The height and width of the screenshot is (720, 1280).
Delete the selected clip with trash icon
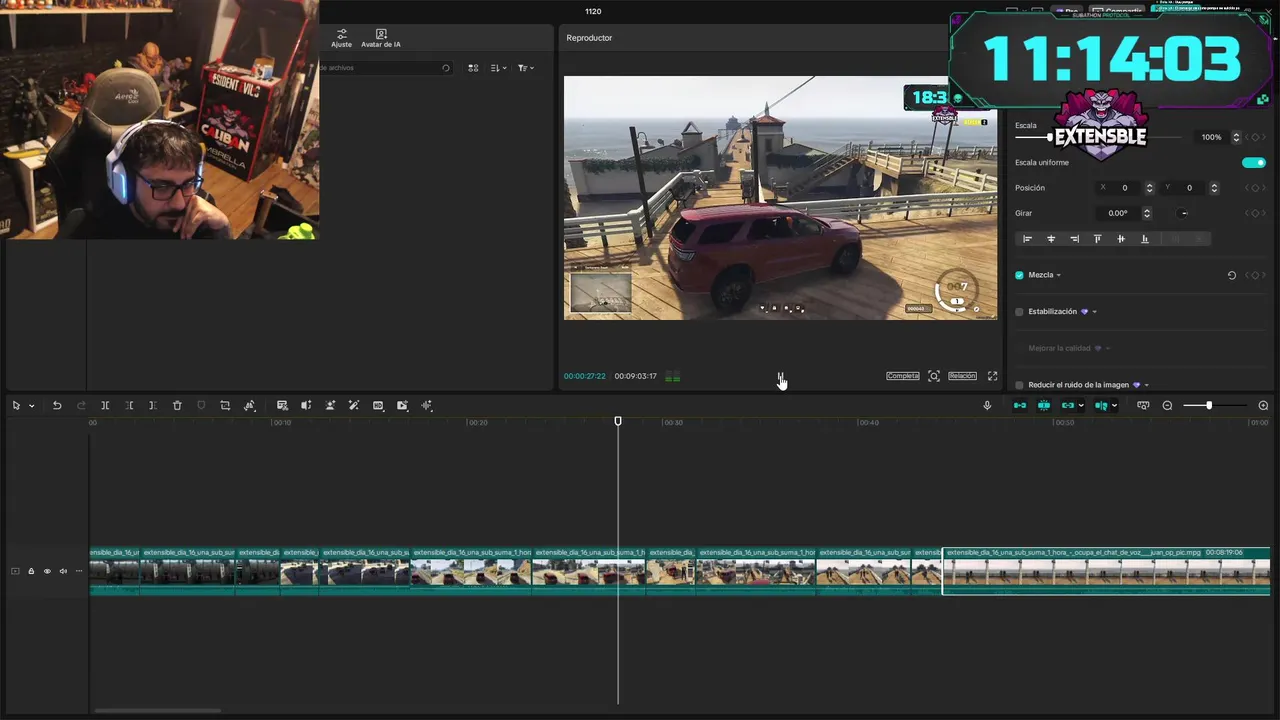point(177,405)
